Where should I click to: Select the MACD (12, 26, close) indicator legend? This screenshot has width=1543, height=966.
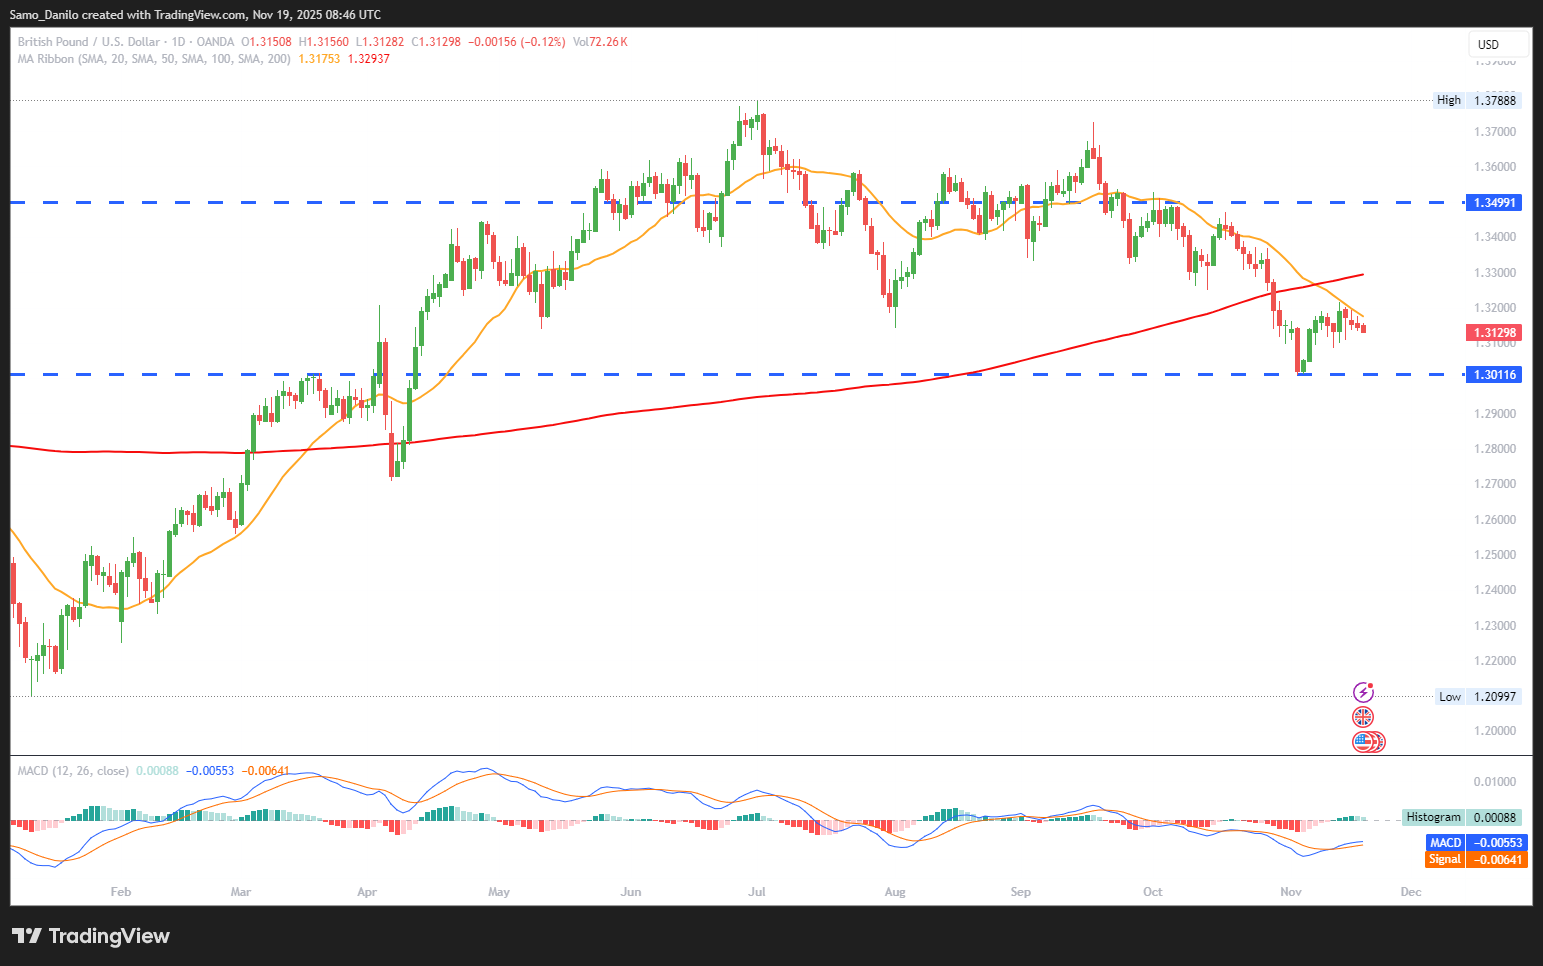(x=73, y=771)
